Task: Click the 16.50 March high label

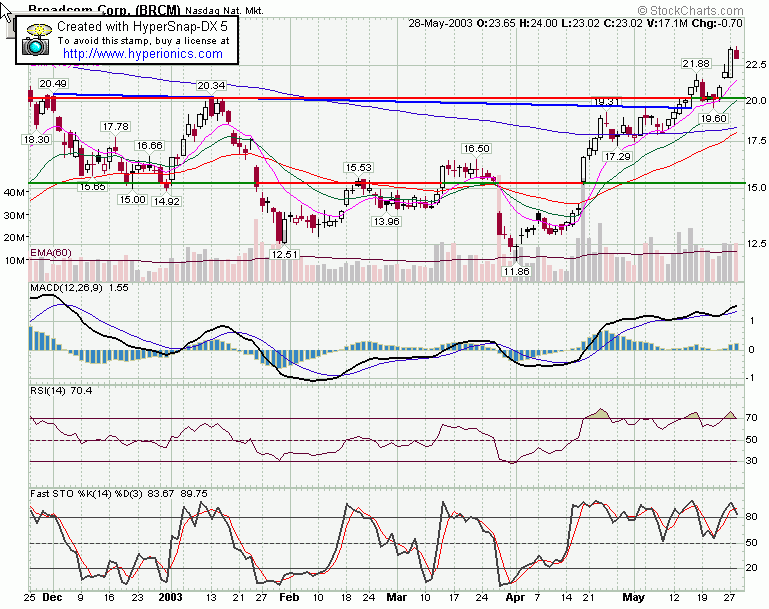Action: point(477,149)
